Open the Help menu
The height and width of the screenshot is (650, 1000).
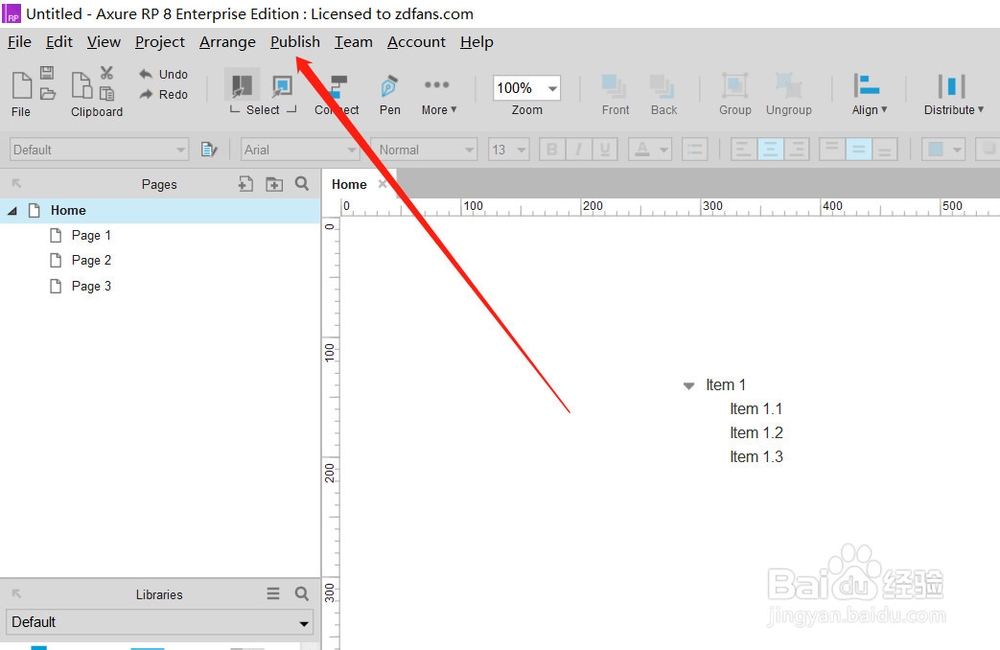point(476,42)
